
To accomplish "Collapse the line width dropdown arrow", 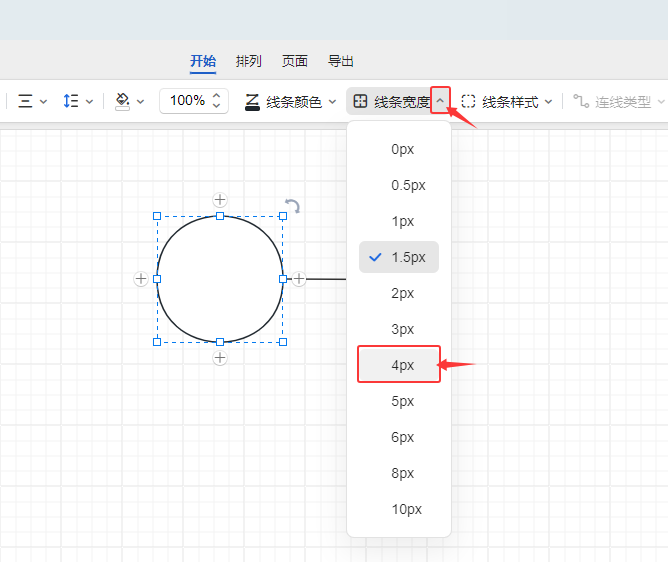I will click(x=440, y=101).
